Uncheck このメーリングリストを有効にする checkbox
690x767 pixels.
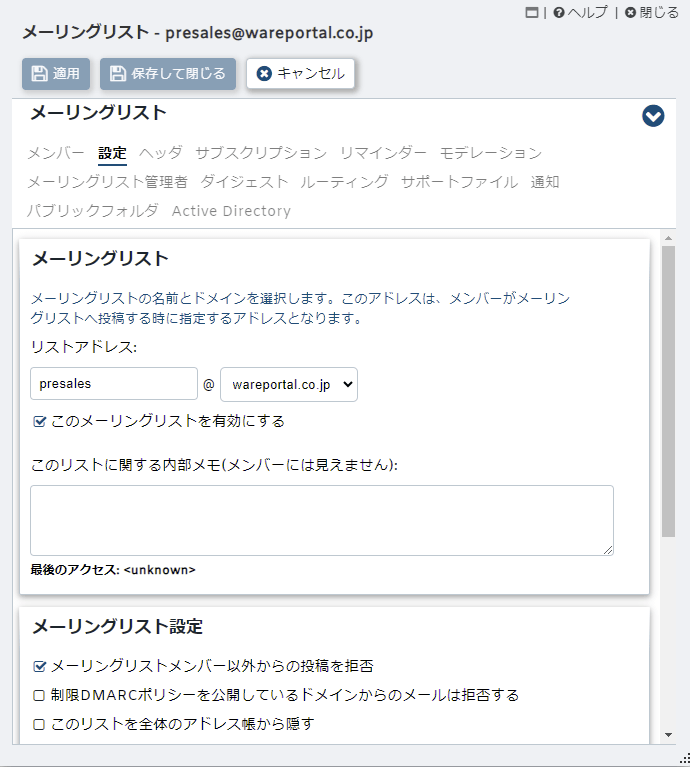click(40, 422)
